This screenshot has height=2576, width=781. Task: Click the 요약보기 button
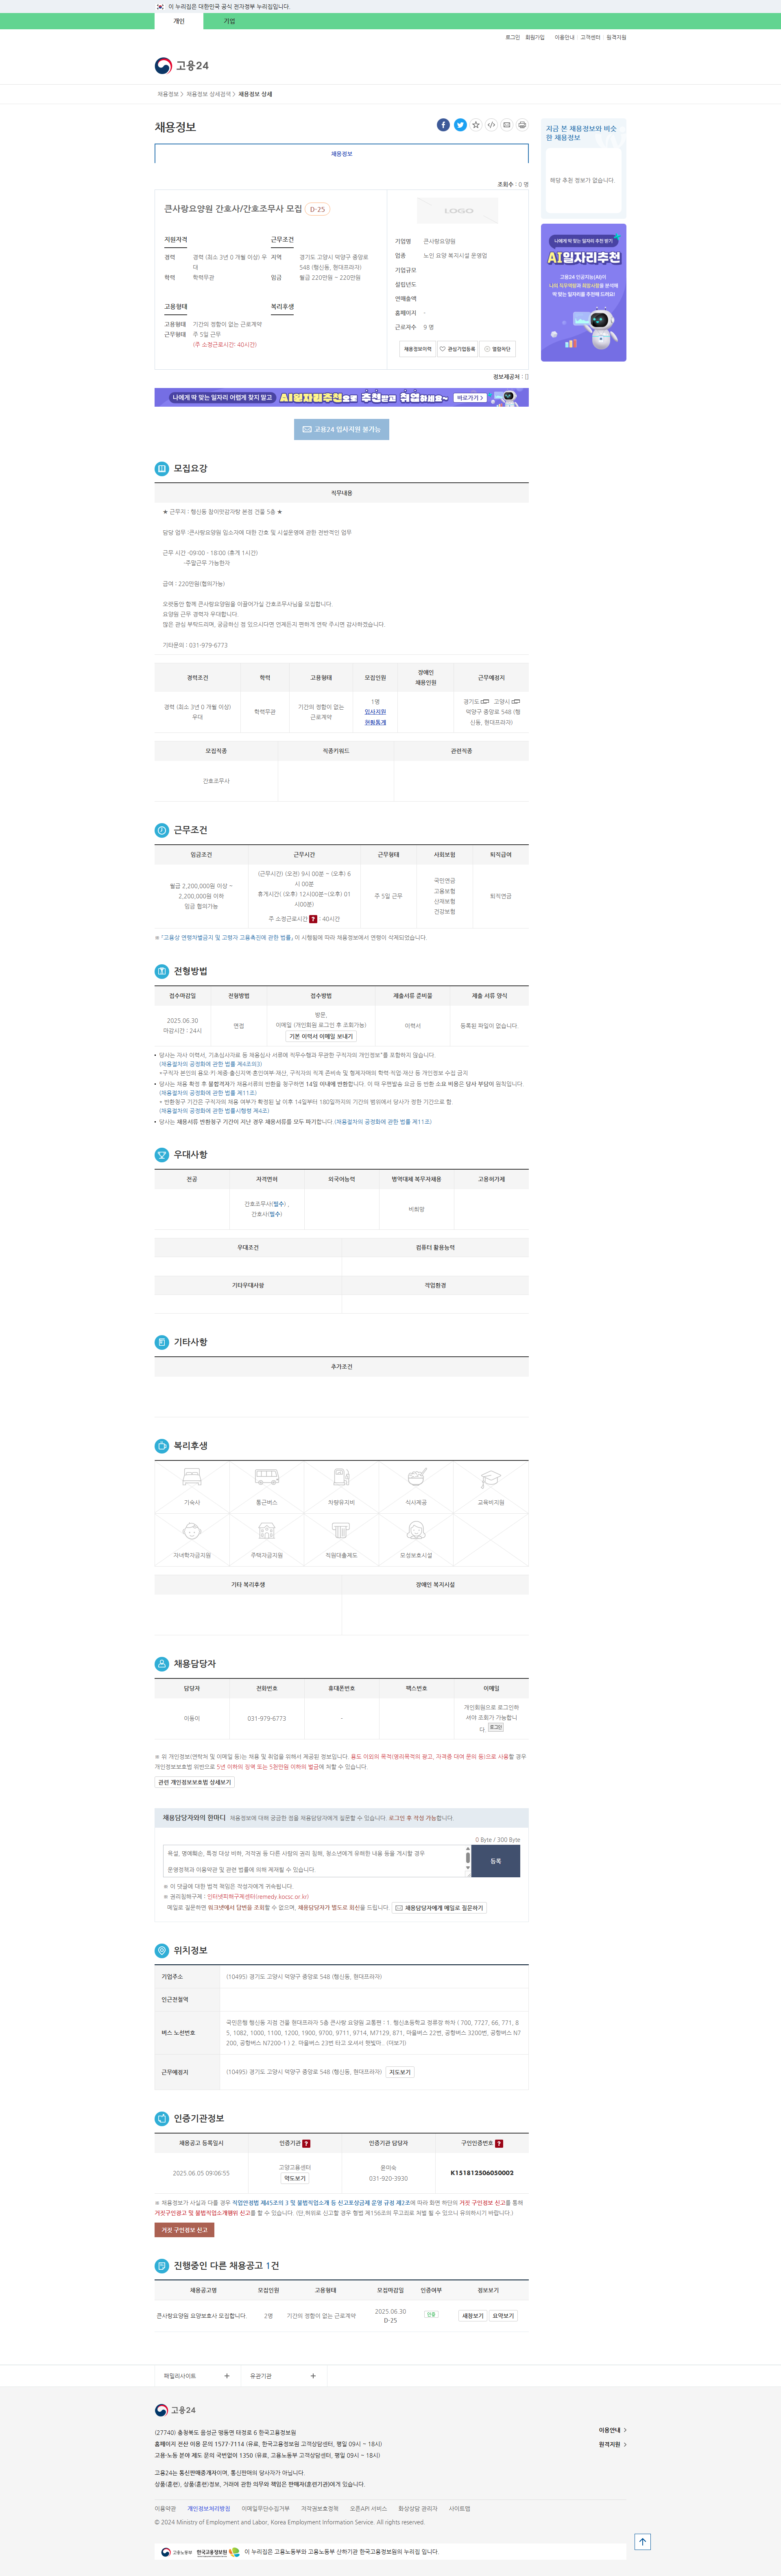pos(503,2316)
